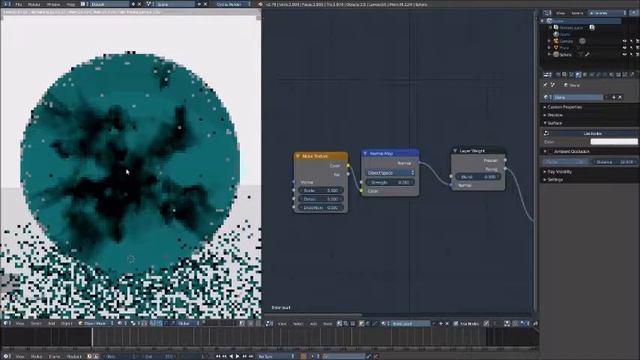640x360 pixels.
Task: Open the Object properties tab
Action: click(x=585, y=75)
